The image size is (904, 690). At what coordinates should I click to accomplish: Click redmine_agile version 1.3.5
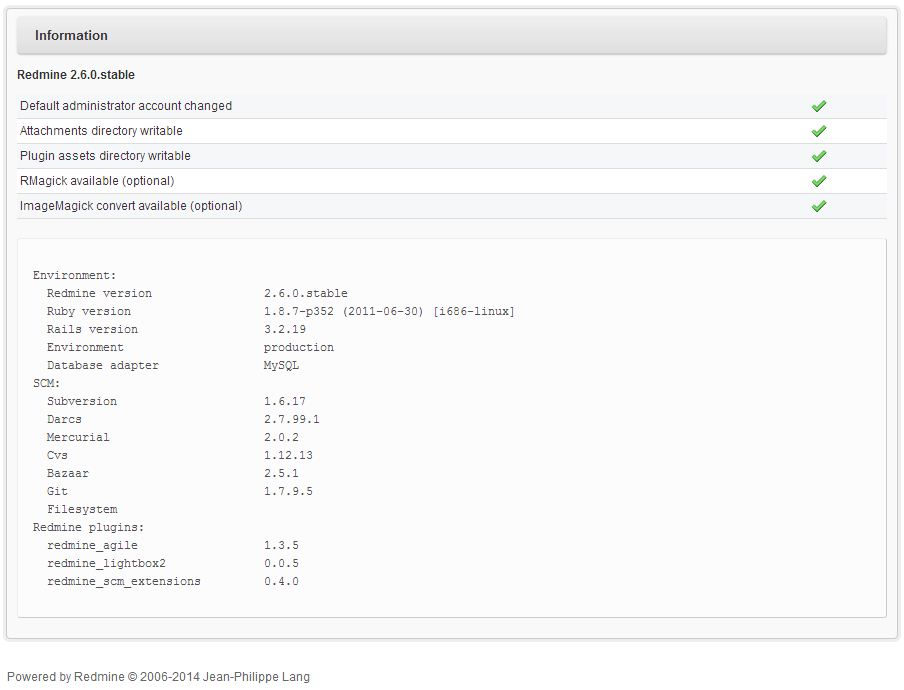[281, 545]
